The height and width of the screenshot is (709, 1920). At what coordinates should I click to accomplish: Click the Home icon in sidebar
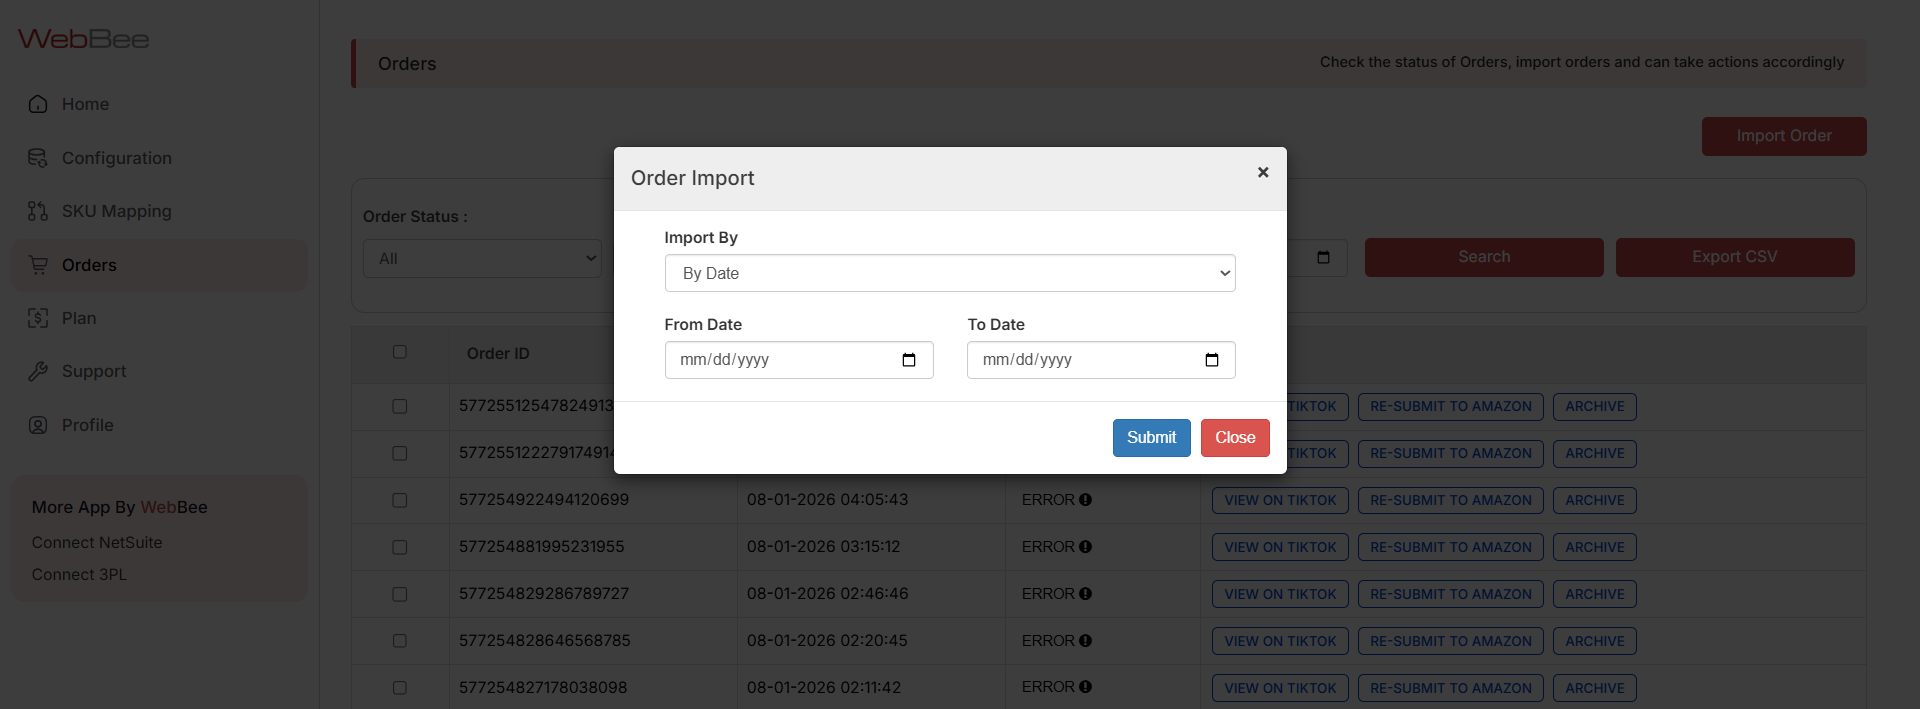(x=38, y=104)
